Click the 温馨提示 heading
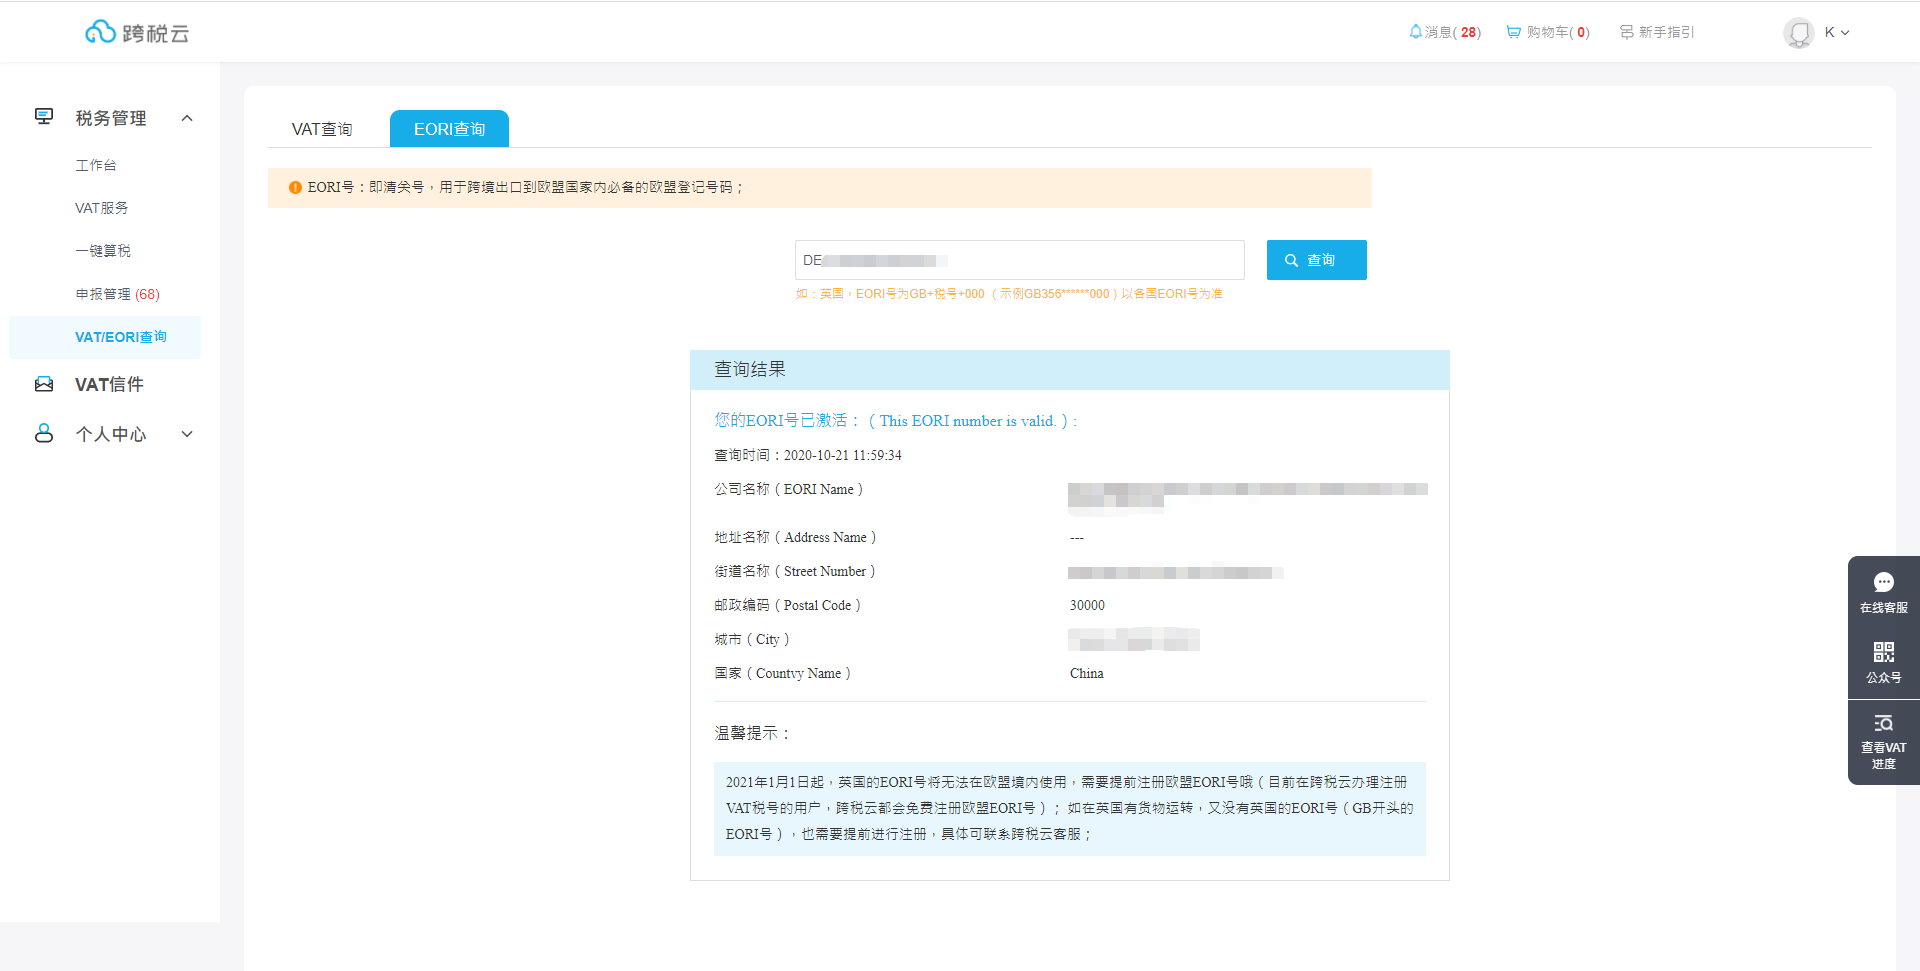 point(752,733)
